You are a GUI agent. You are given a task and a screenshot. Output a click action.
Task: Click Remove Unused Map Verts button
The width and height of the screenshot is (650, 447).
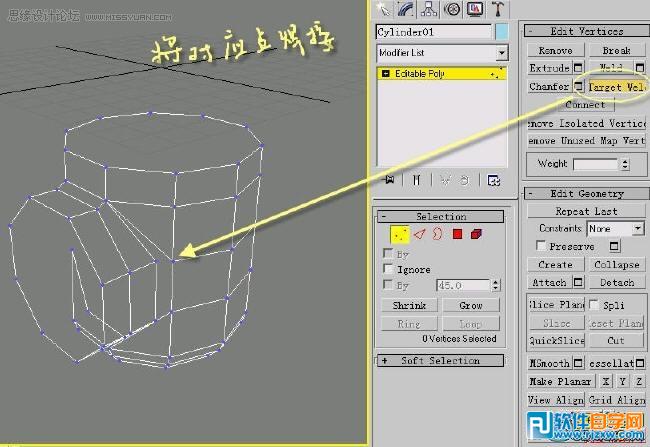click(x=586, y=141)
